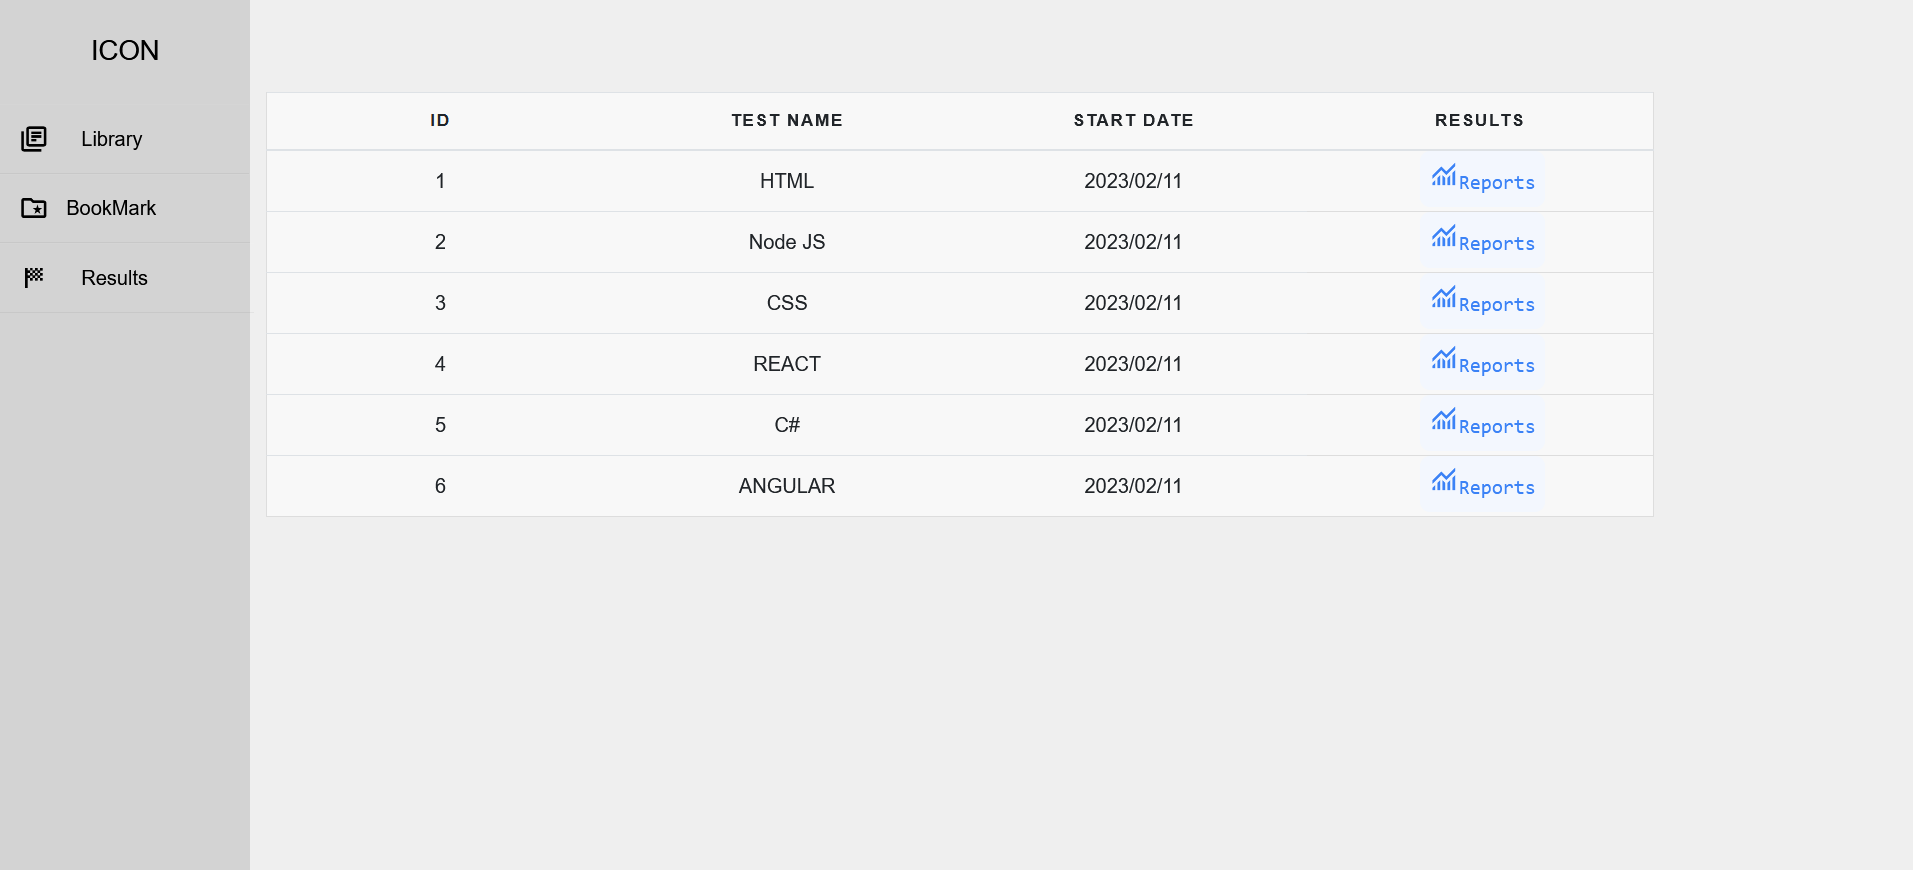This screenshot has height=870, width=1913.
Task: Open Reports link for the ANGULAR test
Action: click(1496, 488)
